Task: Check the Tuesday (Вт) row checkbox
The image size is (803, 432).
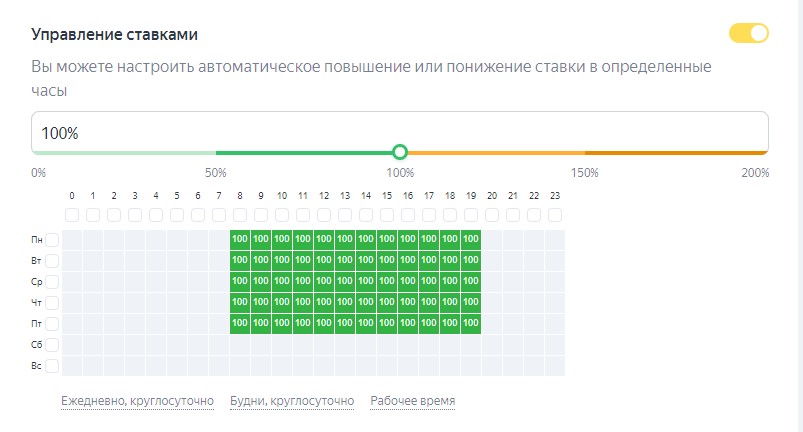Action: (52, 260)
